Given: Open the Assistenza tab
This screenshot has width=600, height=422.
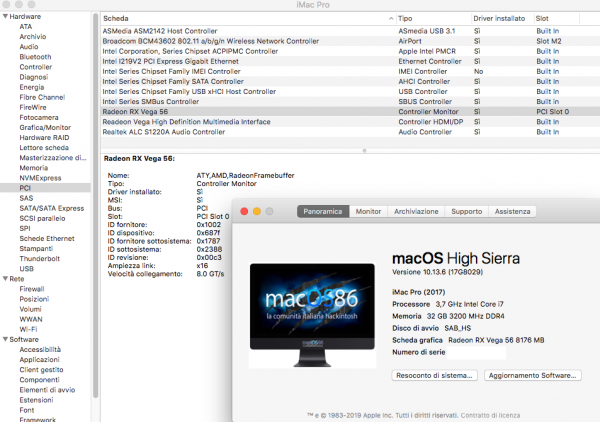Looking at the screenshot, I should coord(512,211).
